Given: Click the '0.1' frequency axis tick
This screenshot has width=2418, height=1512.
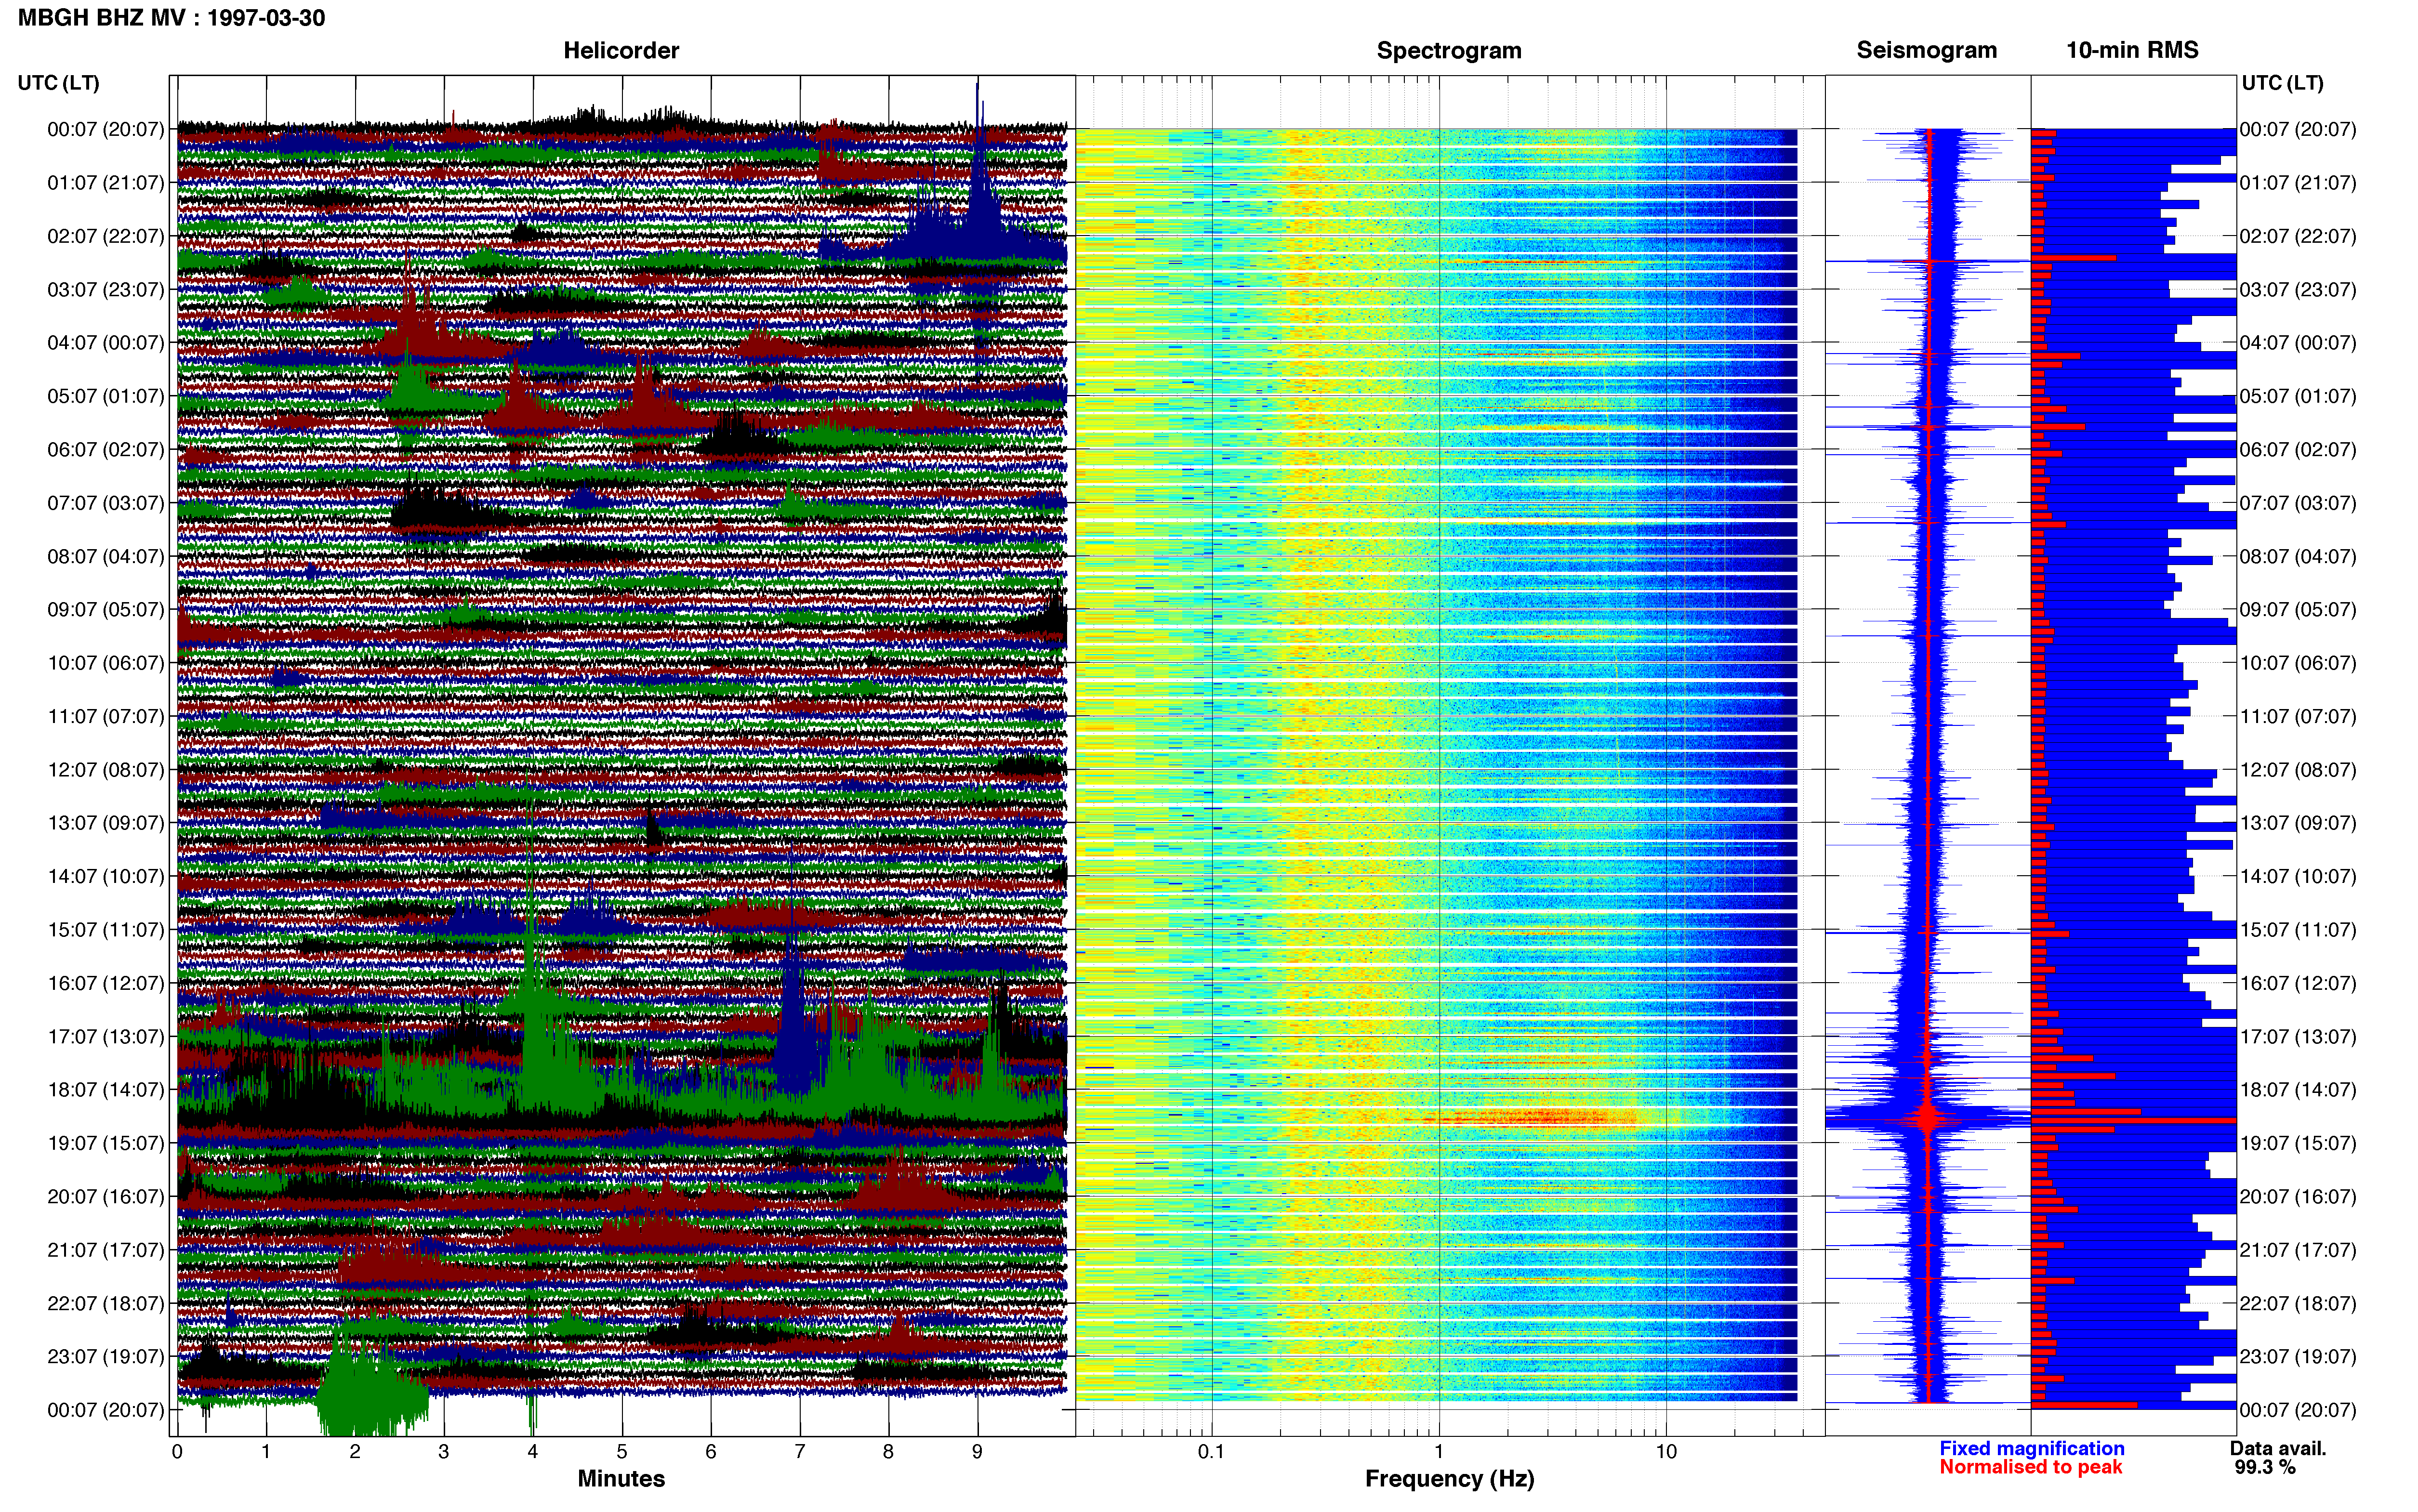Looking at the screenshot, I should pos(1211,1452).
